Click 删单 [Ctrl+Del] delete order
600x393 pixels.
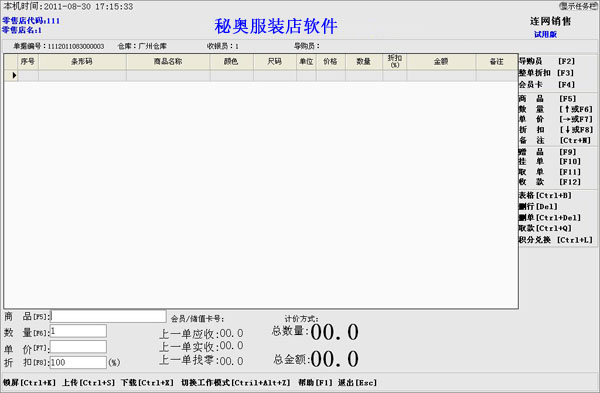pyautogui.click(x=549, y=217)
